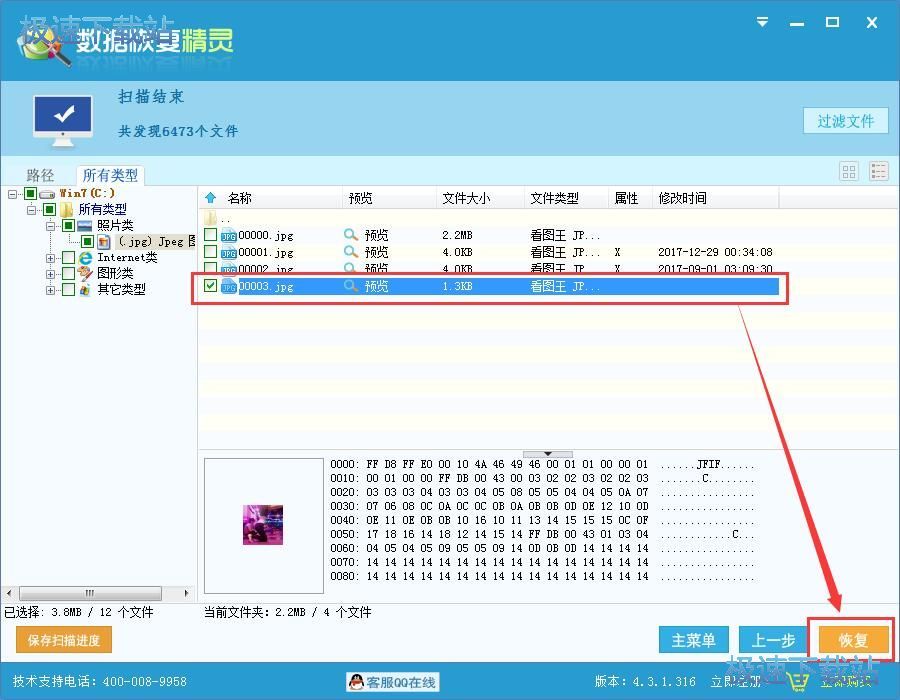Collapse the 照片类 tree node

point(51,226)
